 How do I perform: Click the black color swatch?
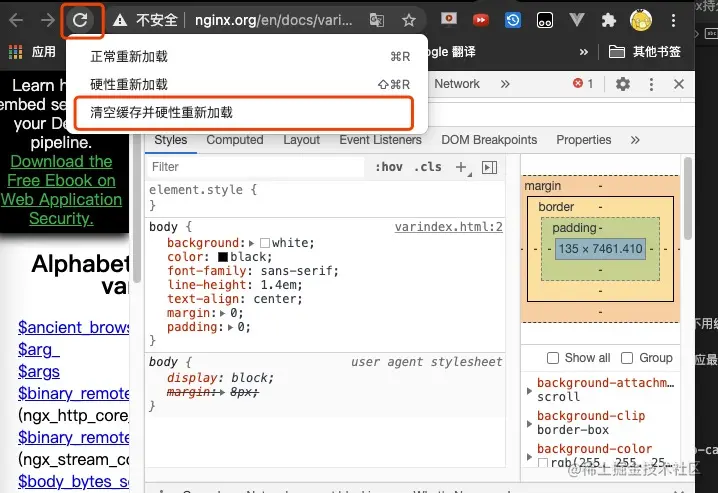(x=223, y=257)
